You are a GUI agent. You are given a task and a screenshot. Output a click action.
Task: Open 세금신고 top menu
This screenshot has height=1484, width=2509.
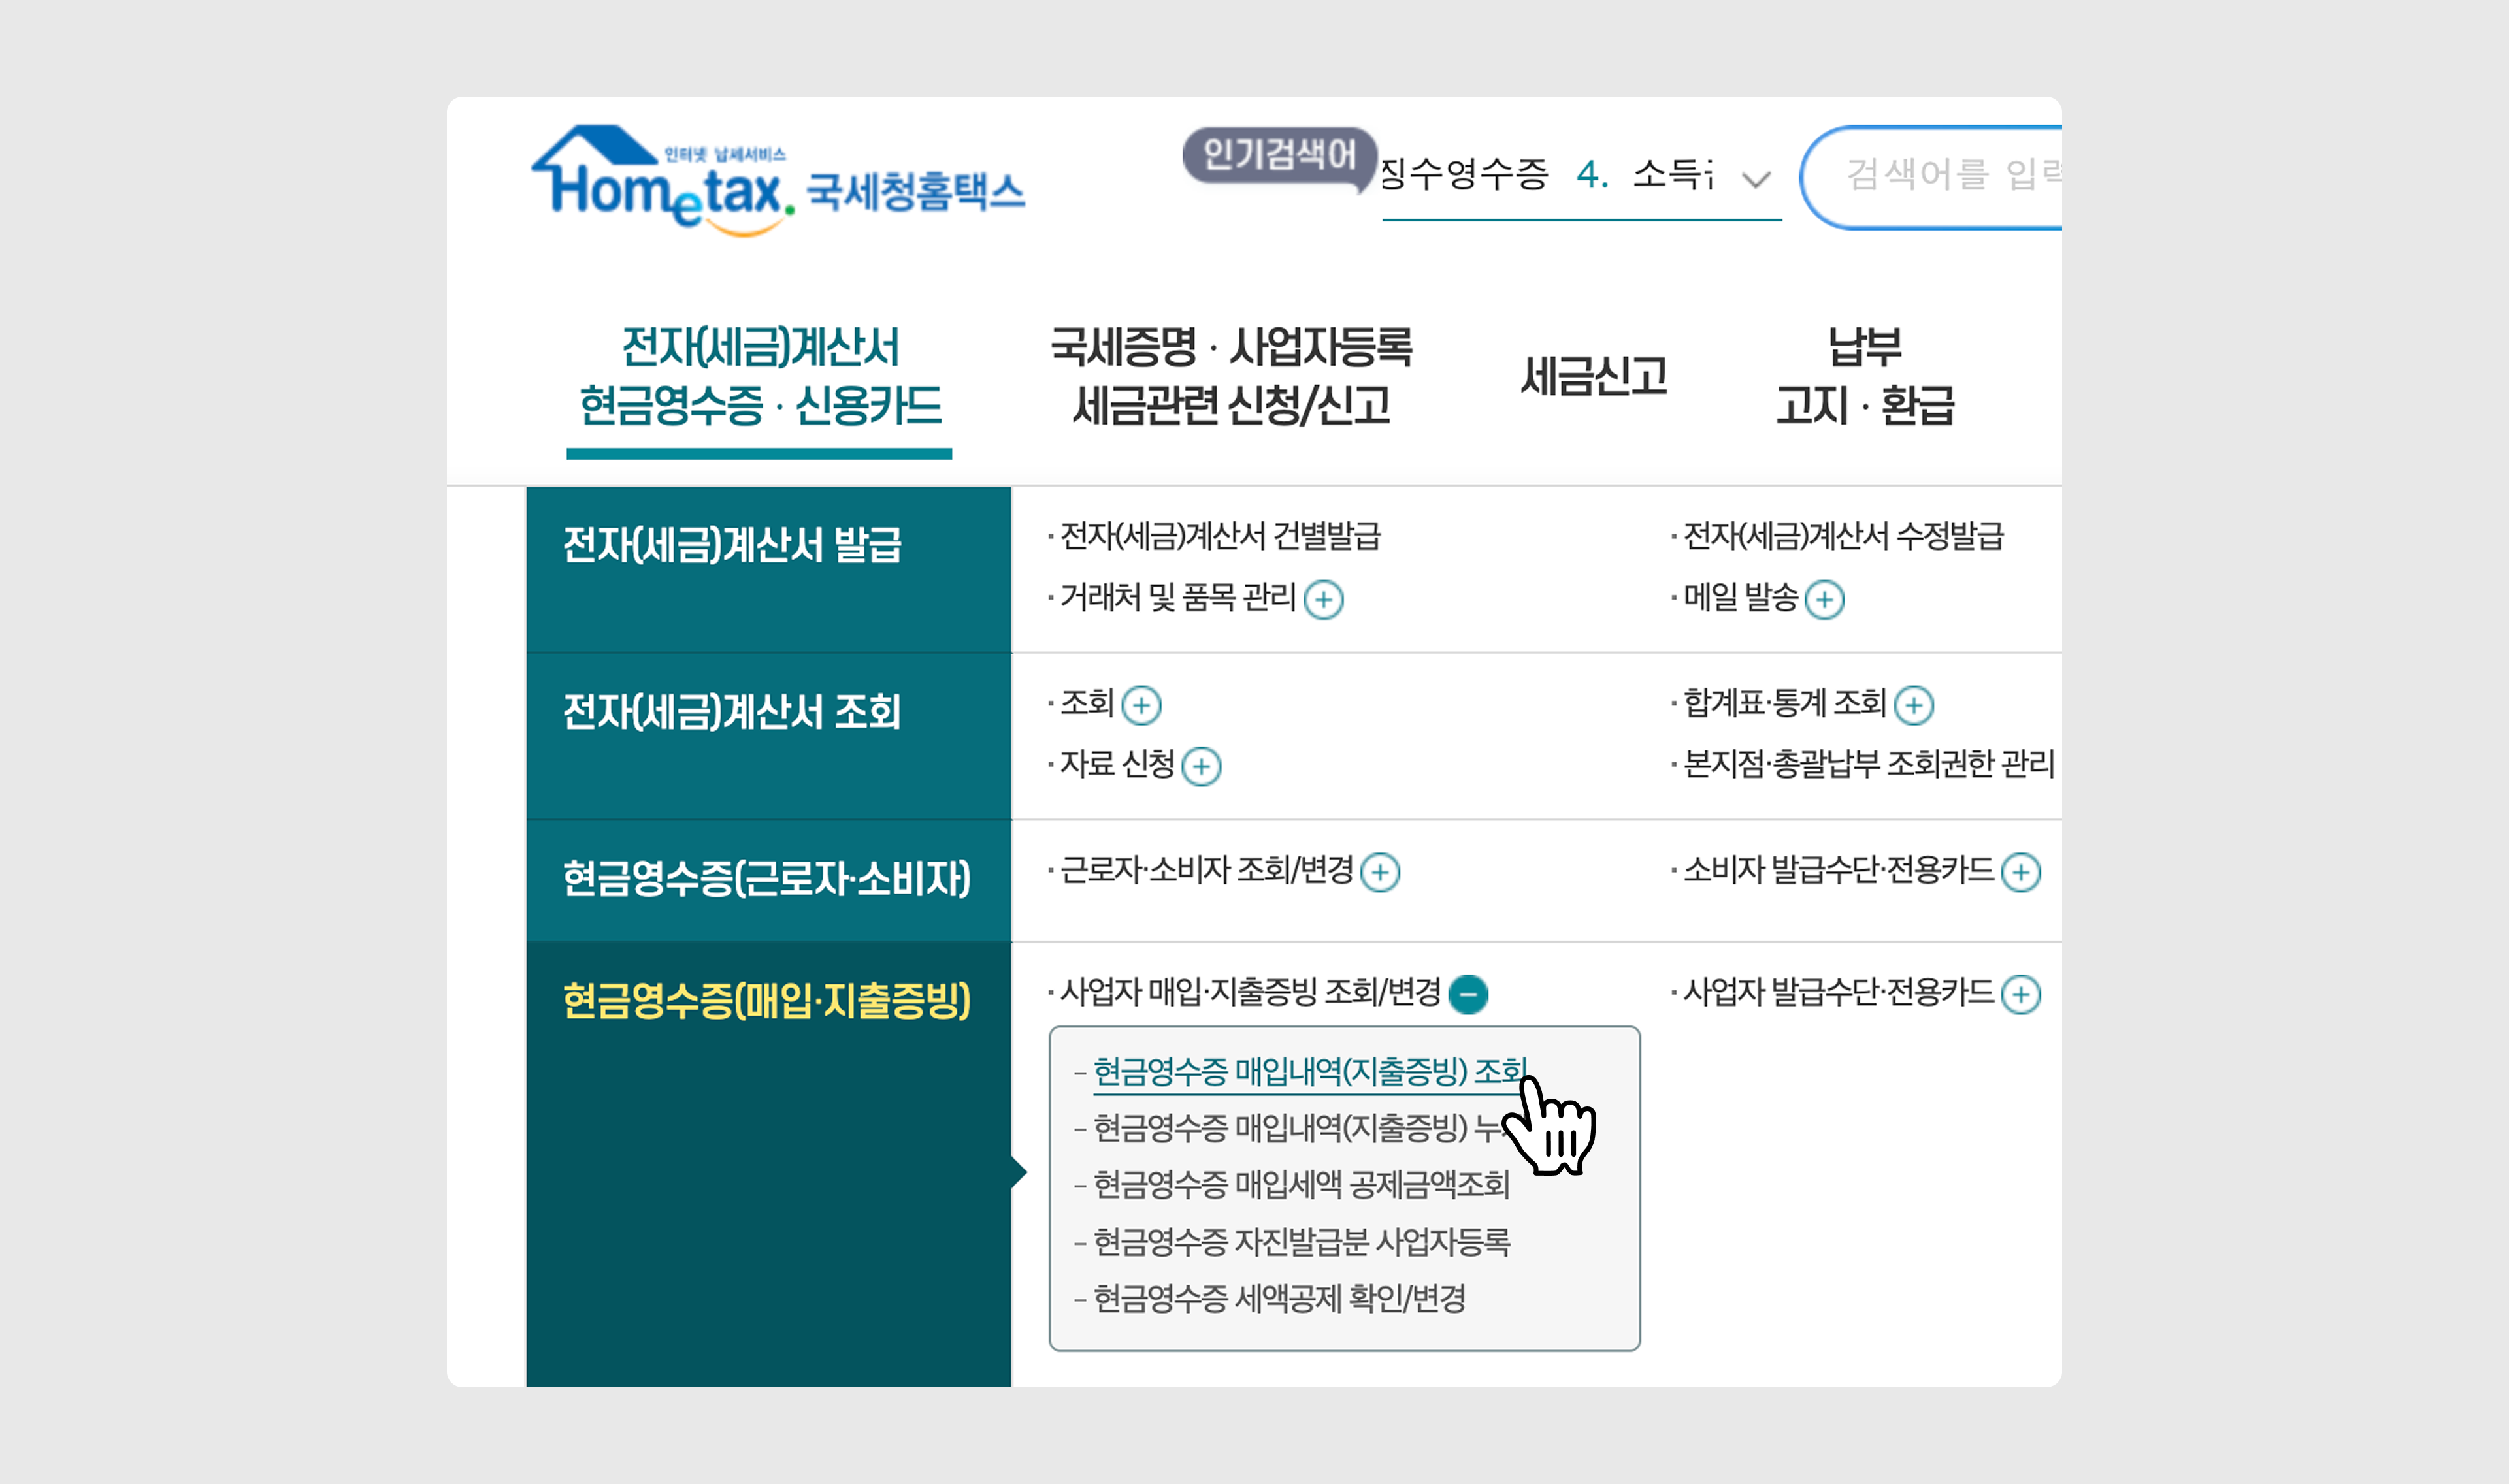[x=1593, y=377]
